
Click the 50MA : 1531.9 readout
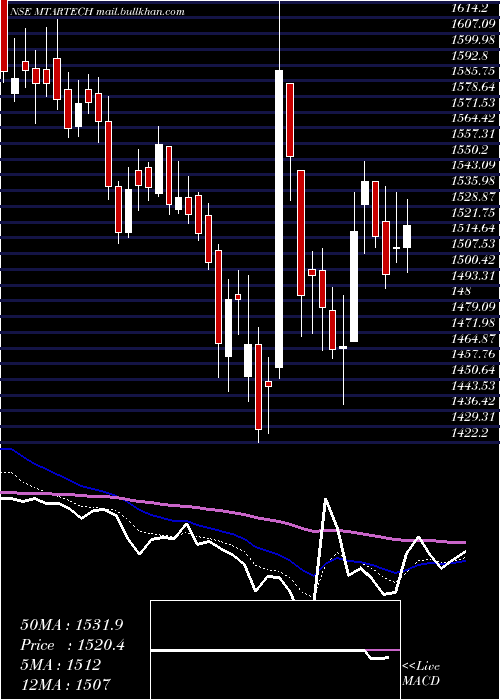tap(72, 625)
